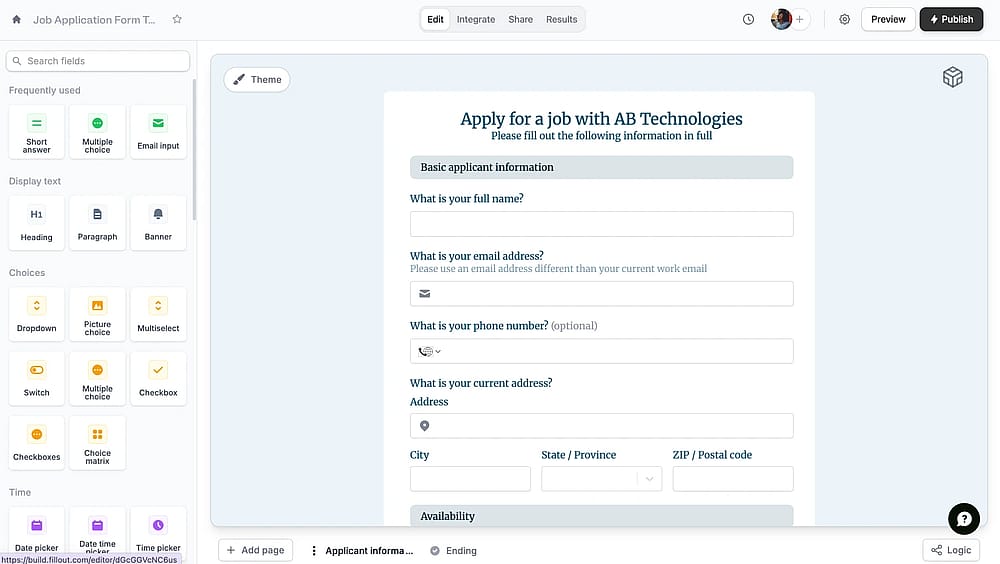Viewport: 1000px width, 564px height.
Task: Click the full name input field
Action: coord(601,224)
